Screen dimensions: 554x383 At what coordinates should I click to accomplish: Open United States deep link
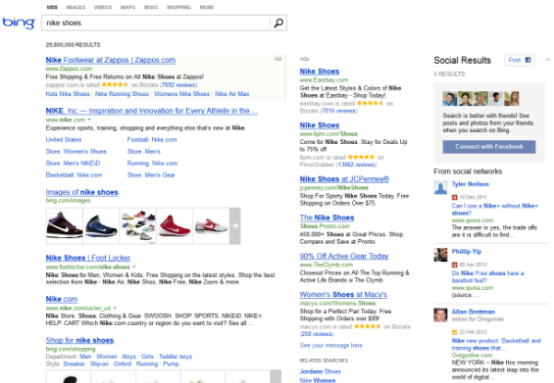(x=64, y=140)
